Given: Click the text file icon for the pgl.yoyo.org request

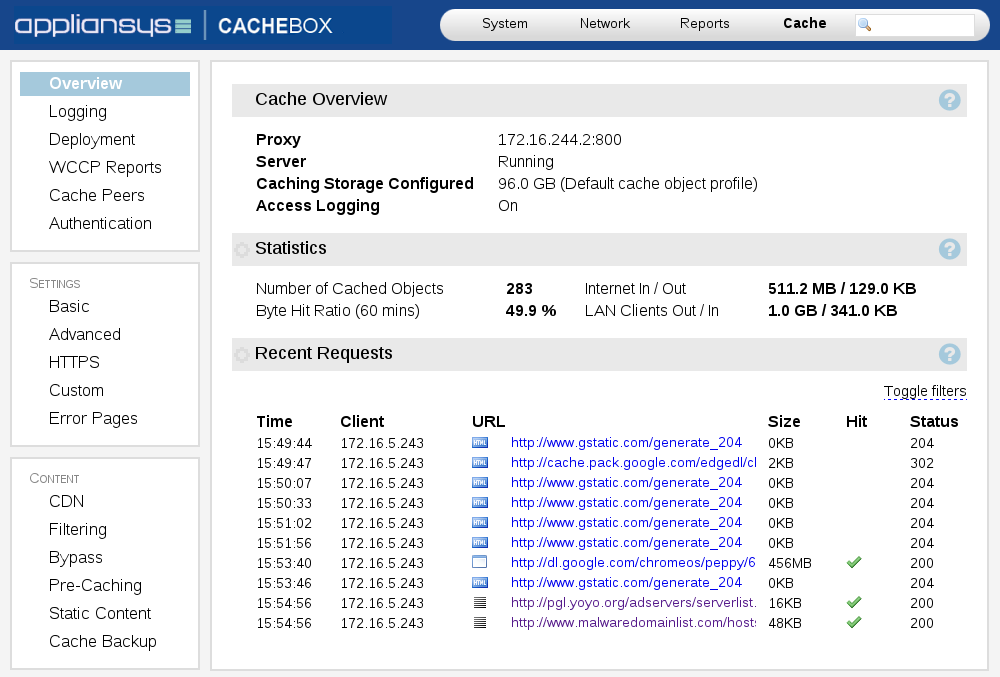Looking at the screenshot, I should (x=480, y=602).
